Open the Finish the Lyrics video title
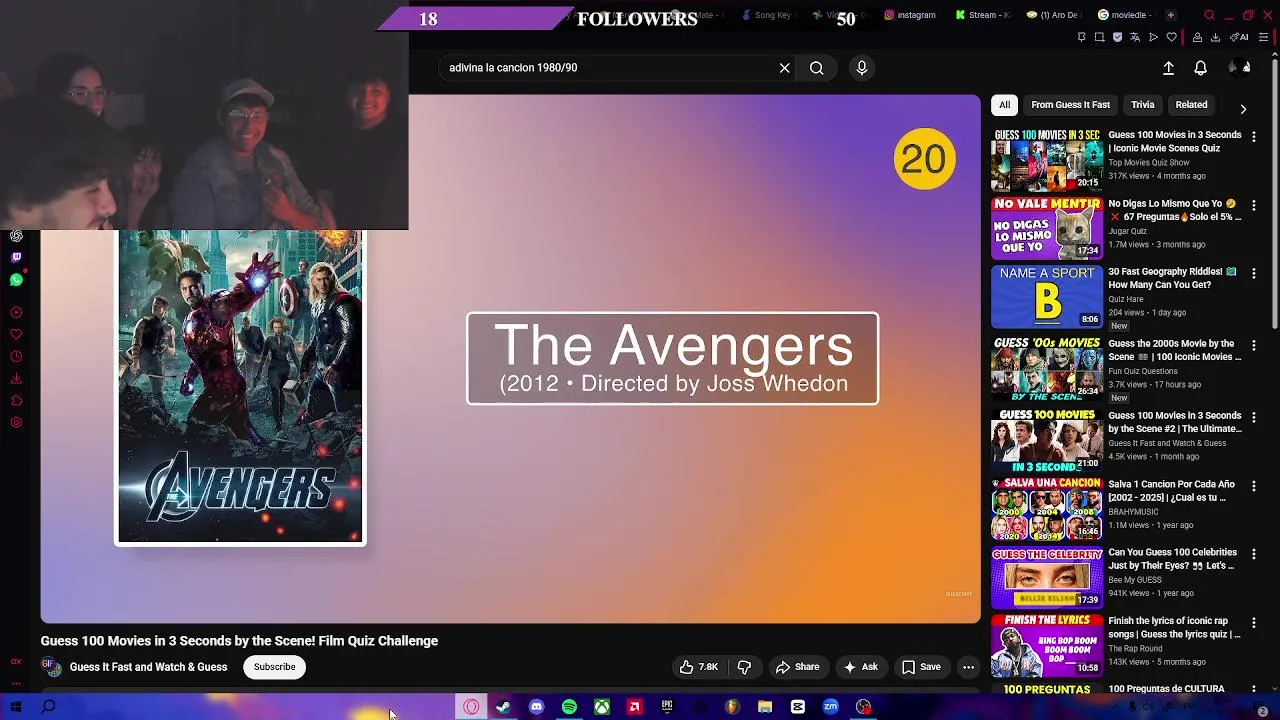The image size is (1280, 720). pyautogui.click(x=1174, y=627)
